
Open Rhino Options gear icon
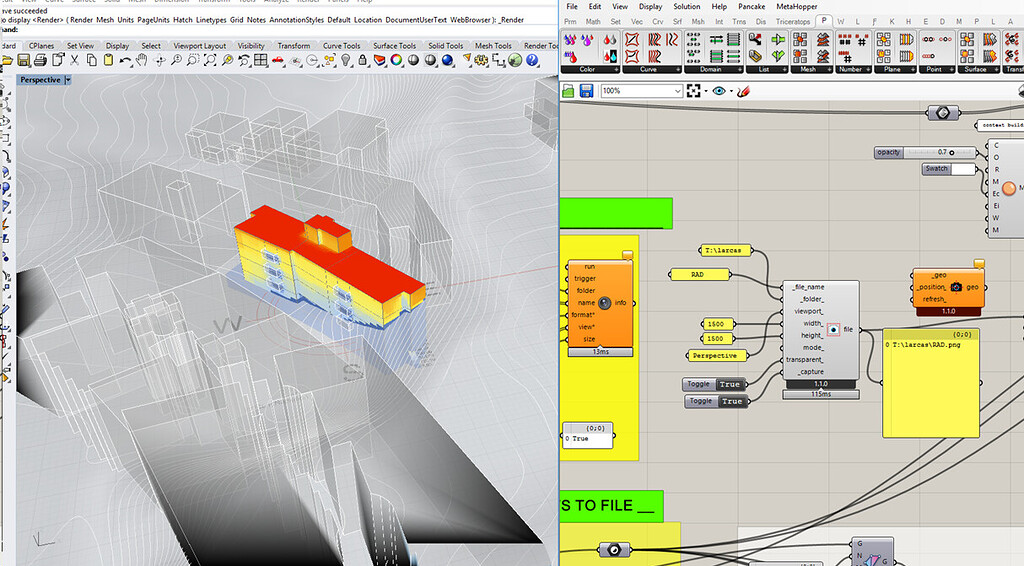click(x=482, y=61)
